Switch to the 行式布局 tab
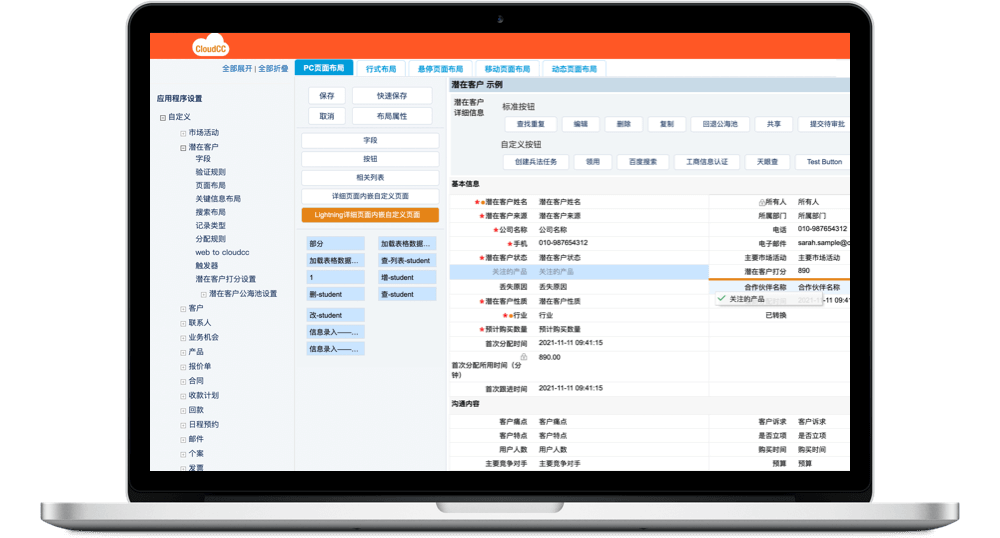1000x538 pixels. point(381,69)
